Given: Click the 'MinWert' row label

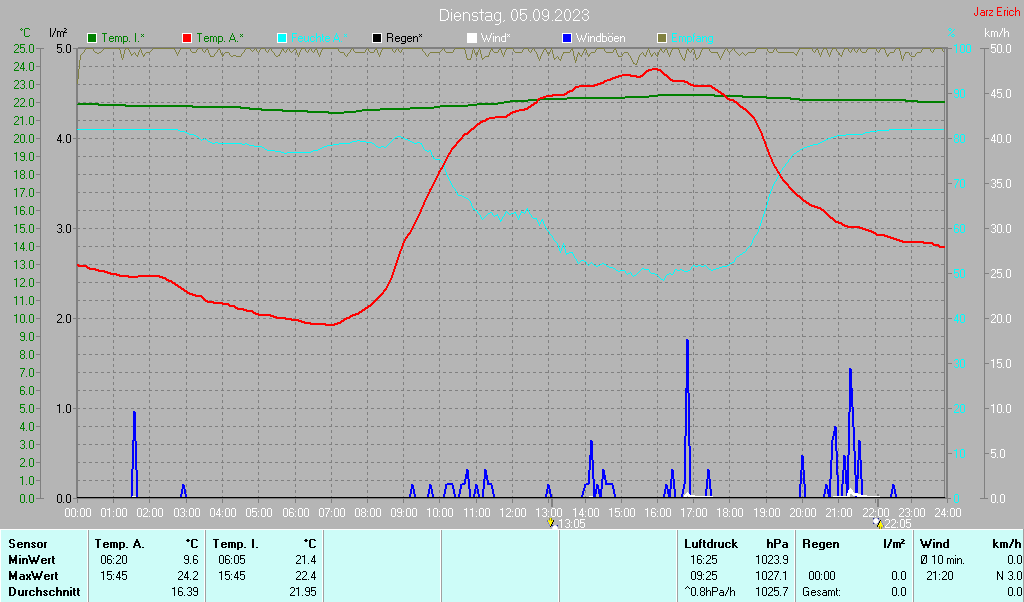Looking at the screenshot, I should click(31, 560).
